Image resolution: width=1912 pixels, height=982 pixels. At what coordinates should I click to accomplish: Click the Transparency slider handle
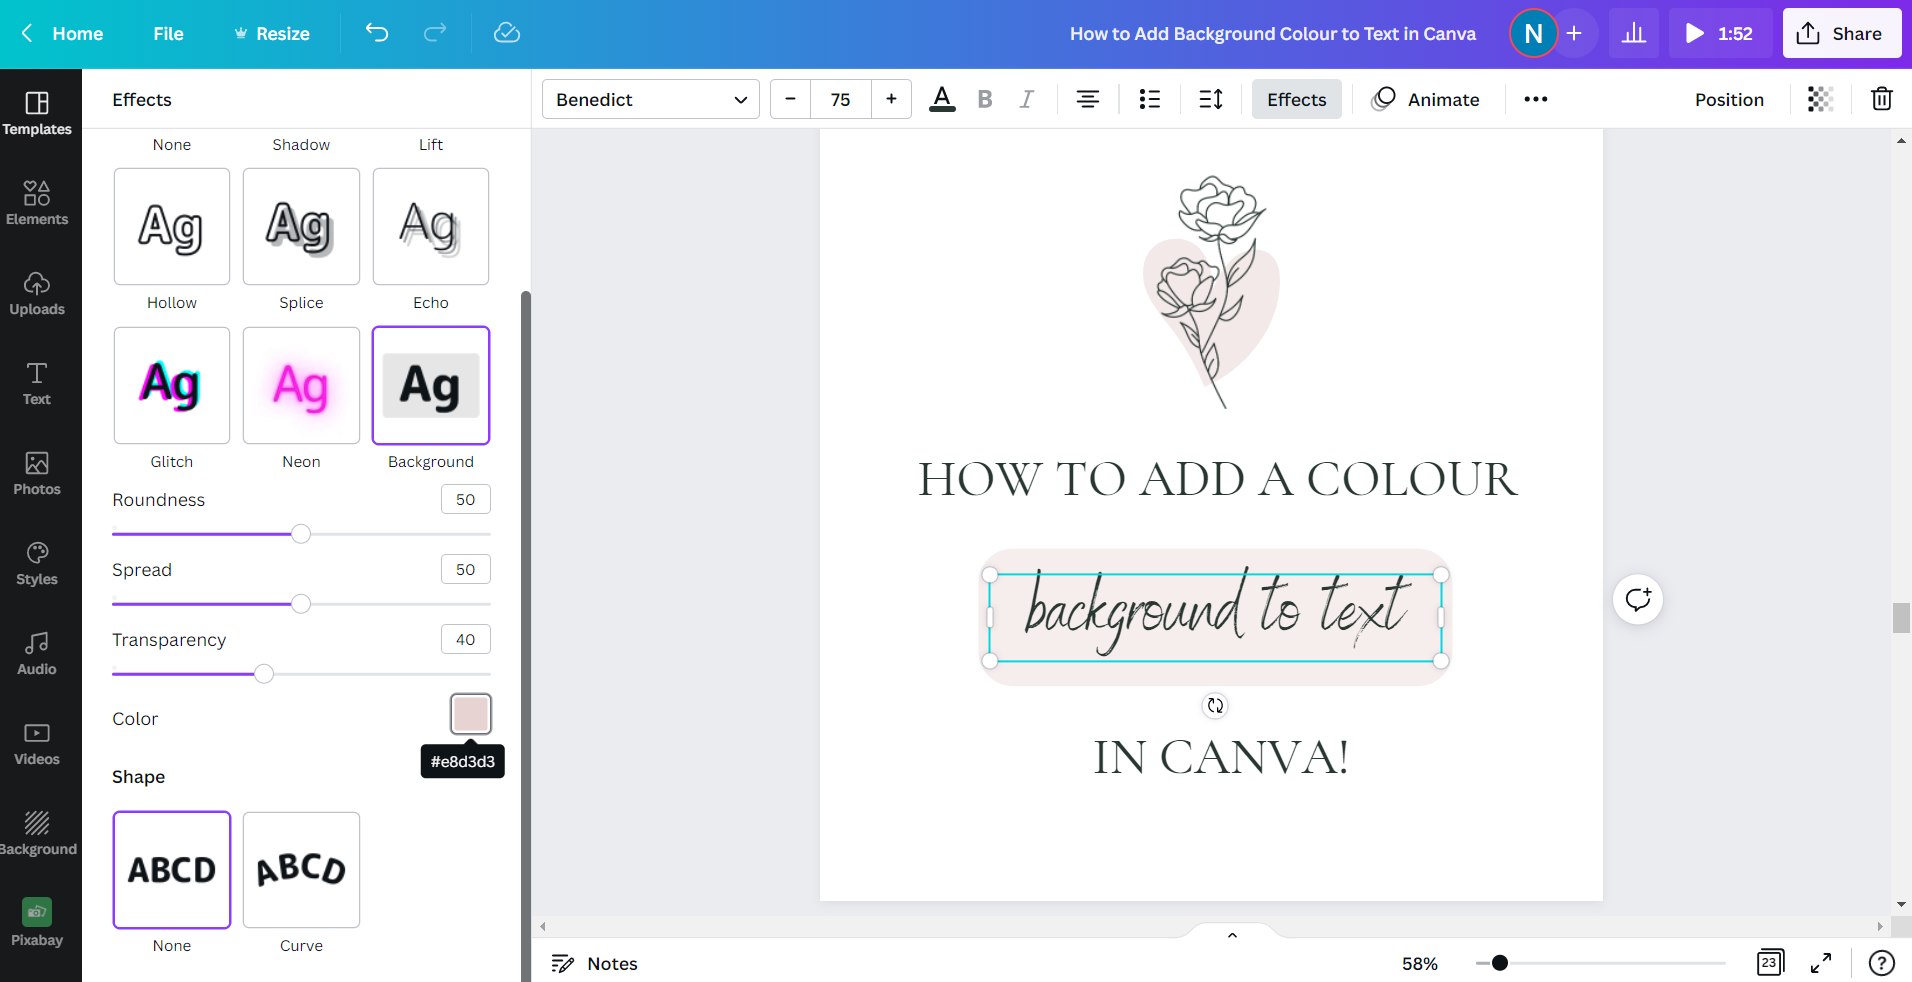coord(264,674)
